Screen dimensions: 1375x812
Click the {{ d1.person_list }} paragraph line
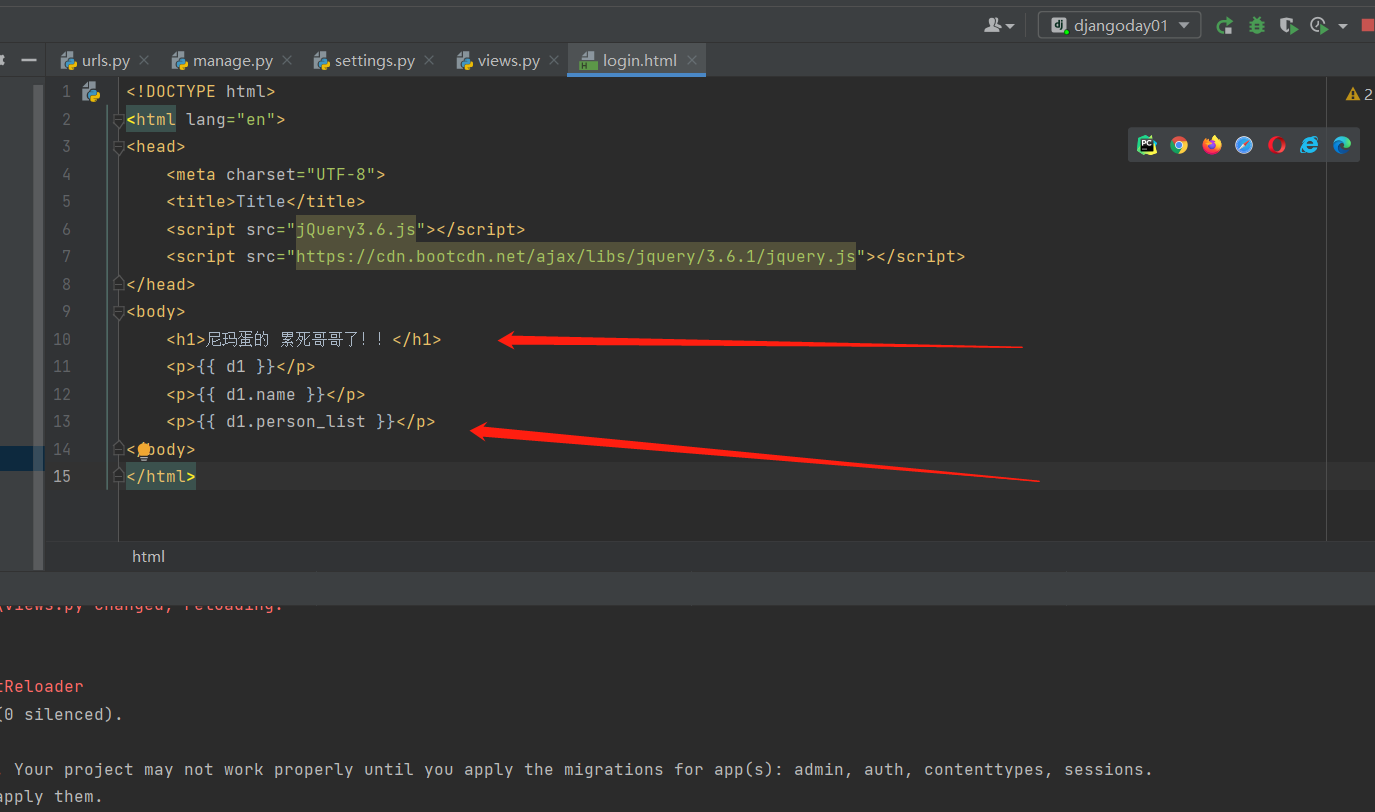pyautogui.click(x=301, y=422)
